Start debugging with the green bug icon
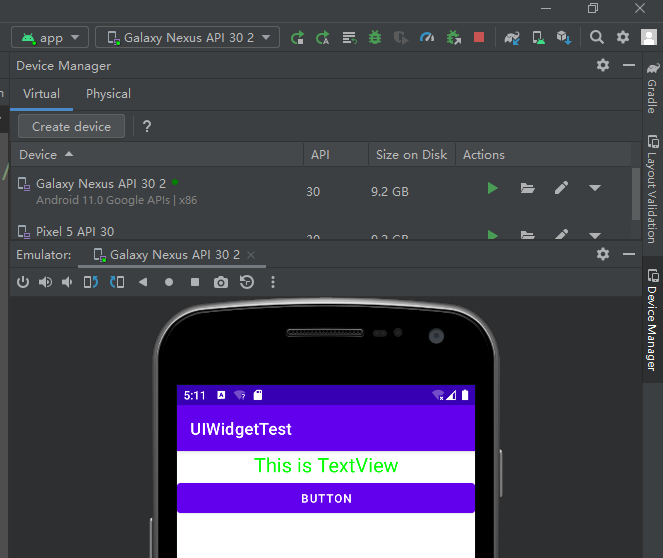663x558 pixels. point(375,38)
